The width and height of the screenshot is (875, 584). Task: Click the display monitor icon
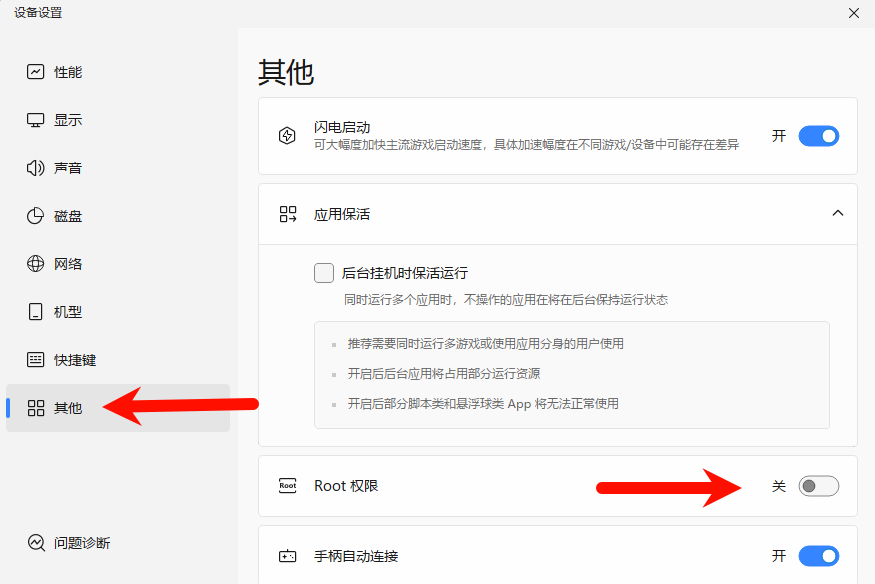(36, 120)
